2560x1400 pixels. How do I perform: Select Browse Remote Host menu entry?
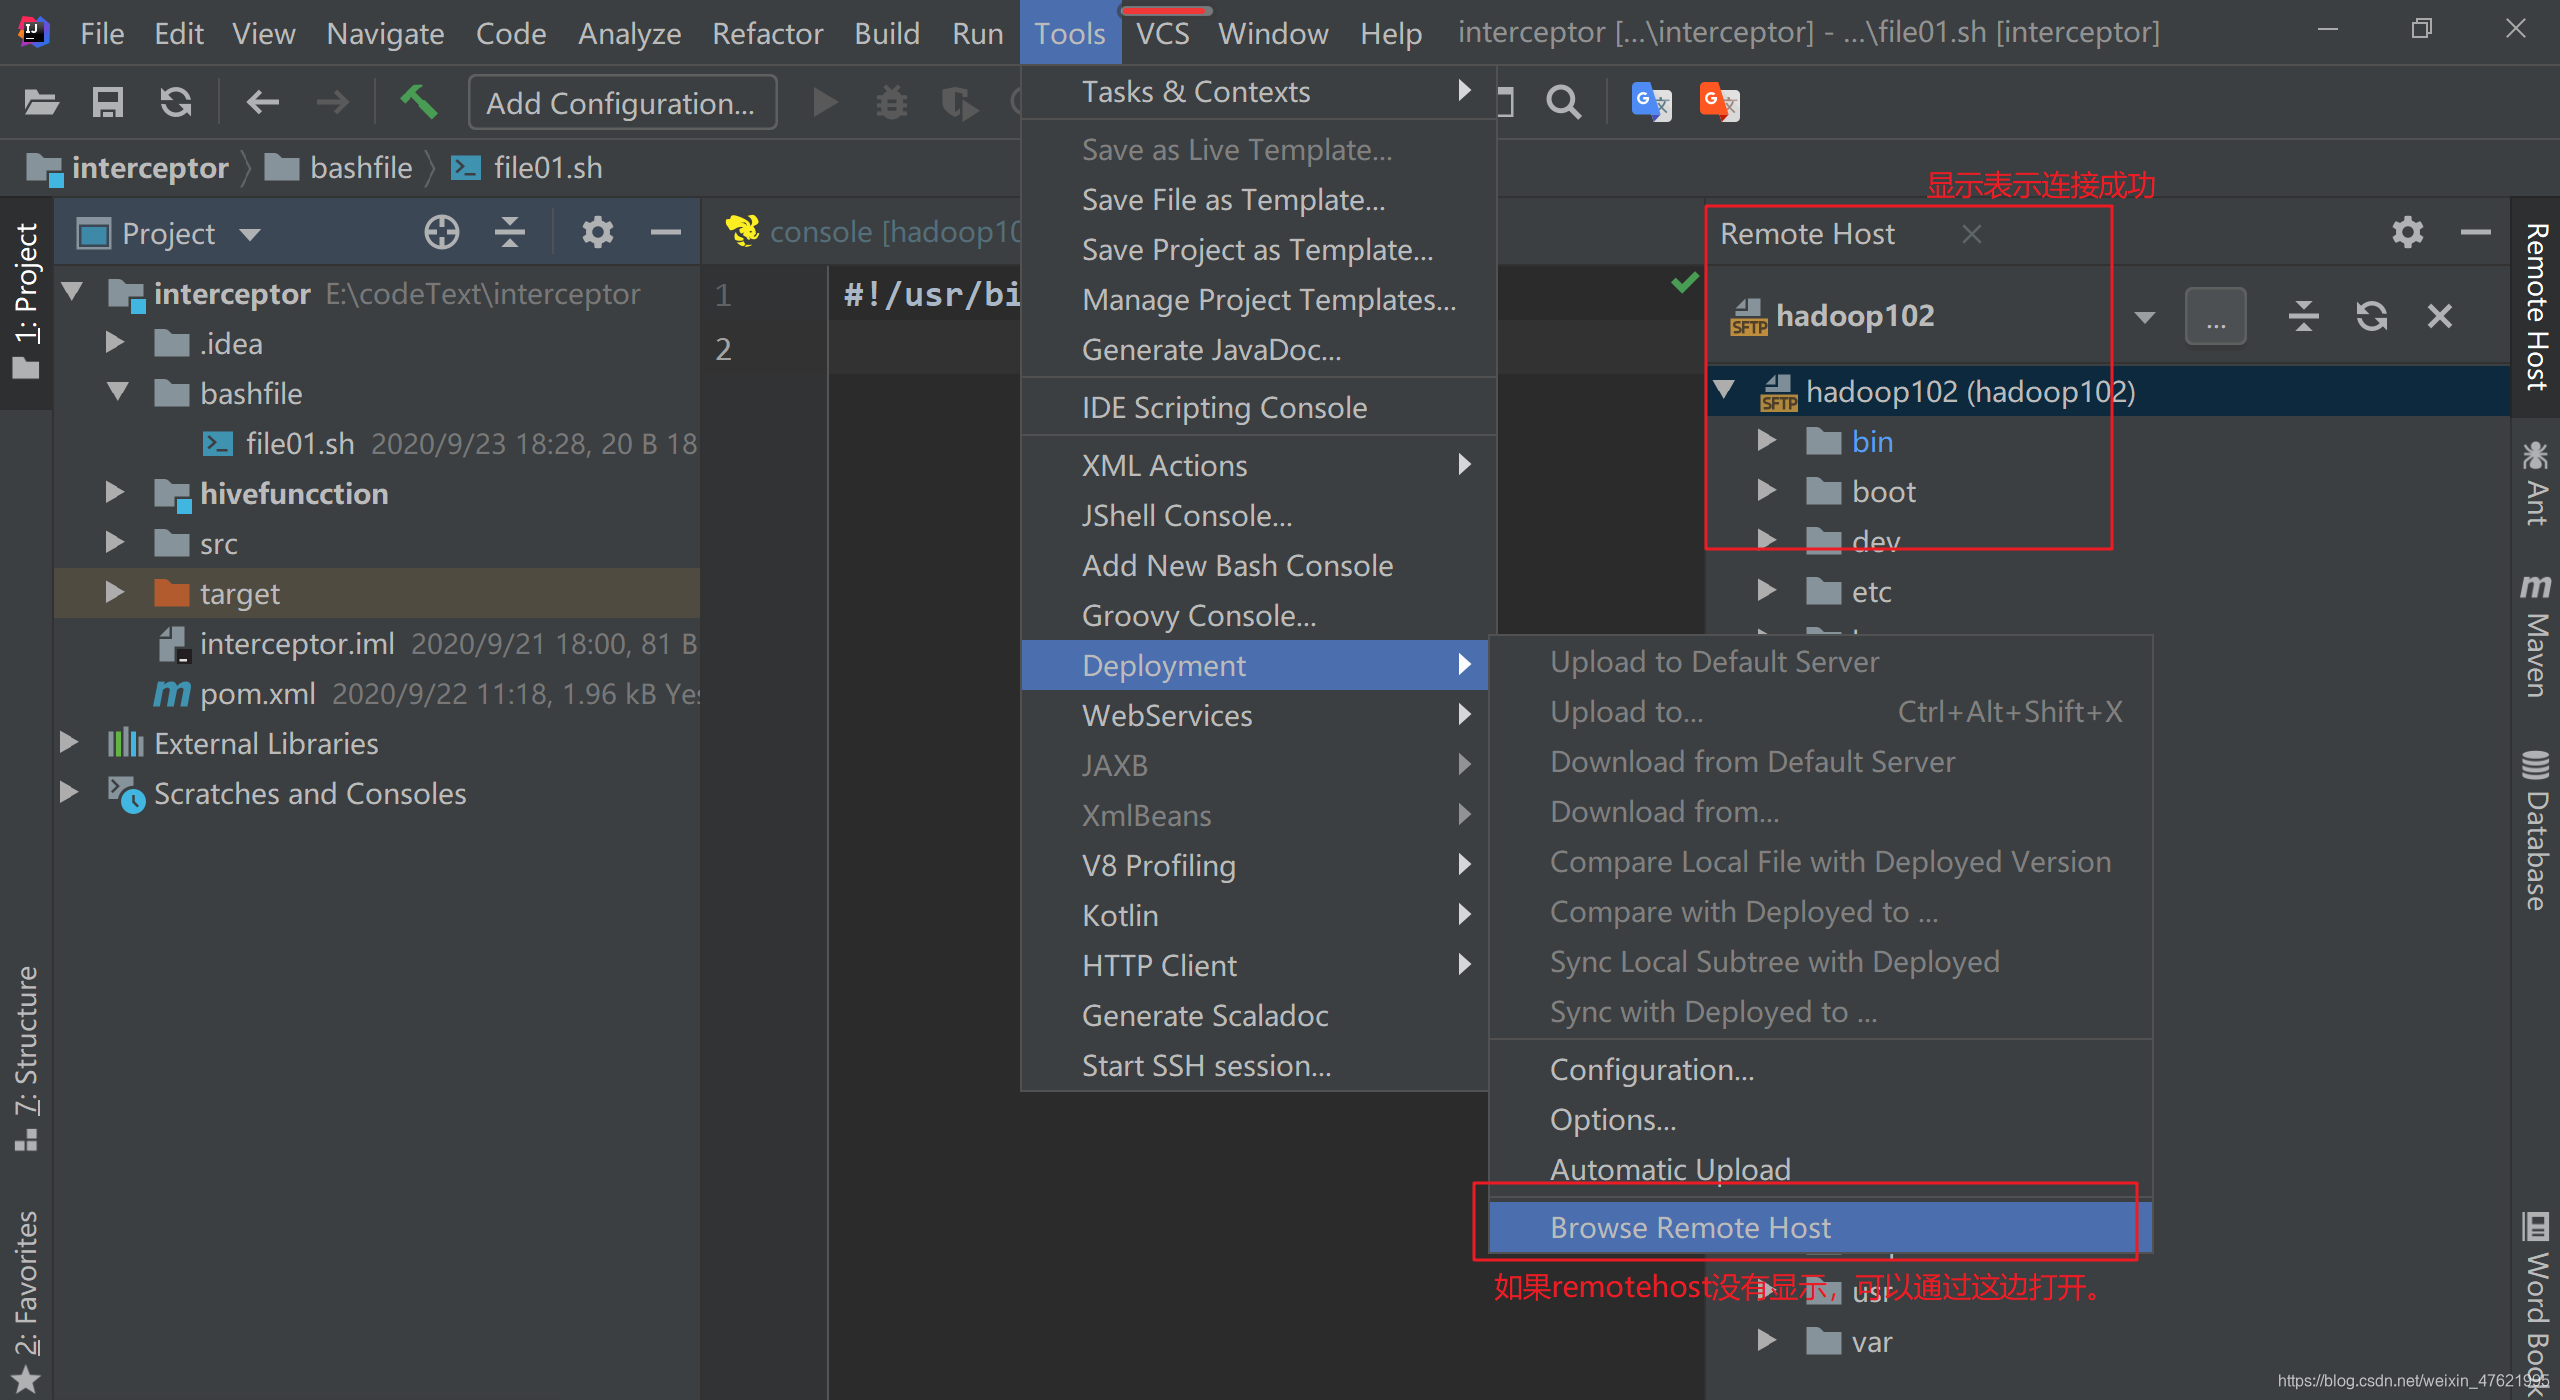click(1820, 1227)
